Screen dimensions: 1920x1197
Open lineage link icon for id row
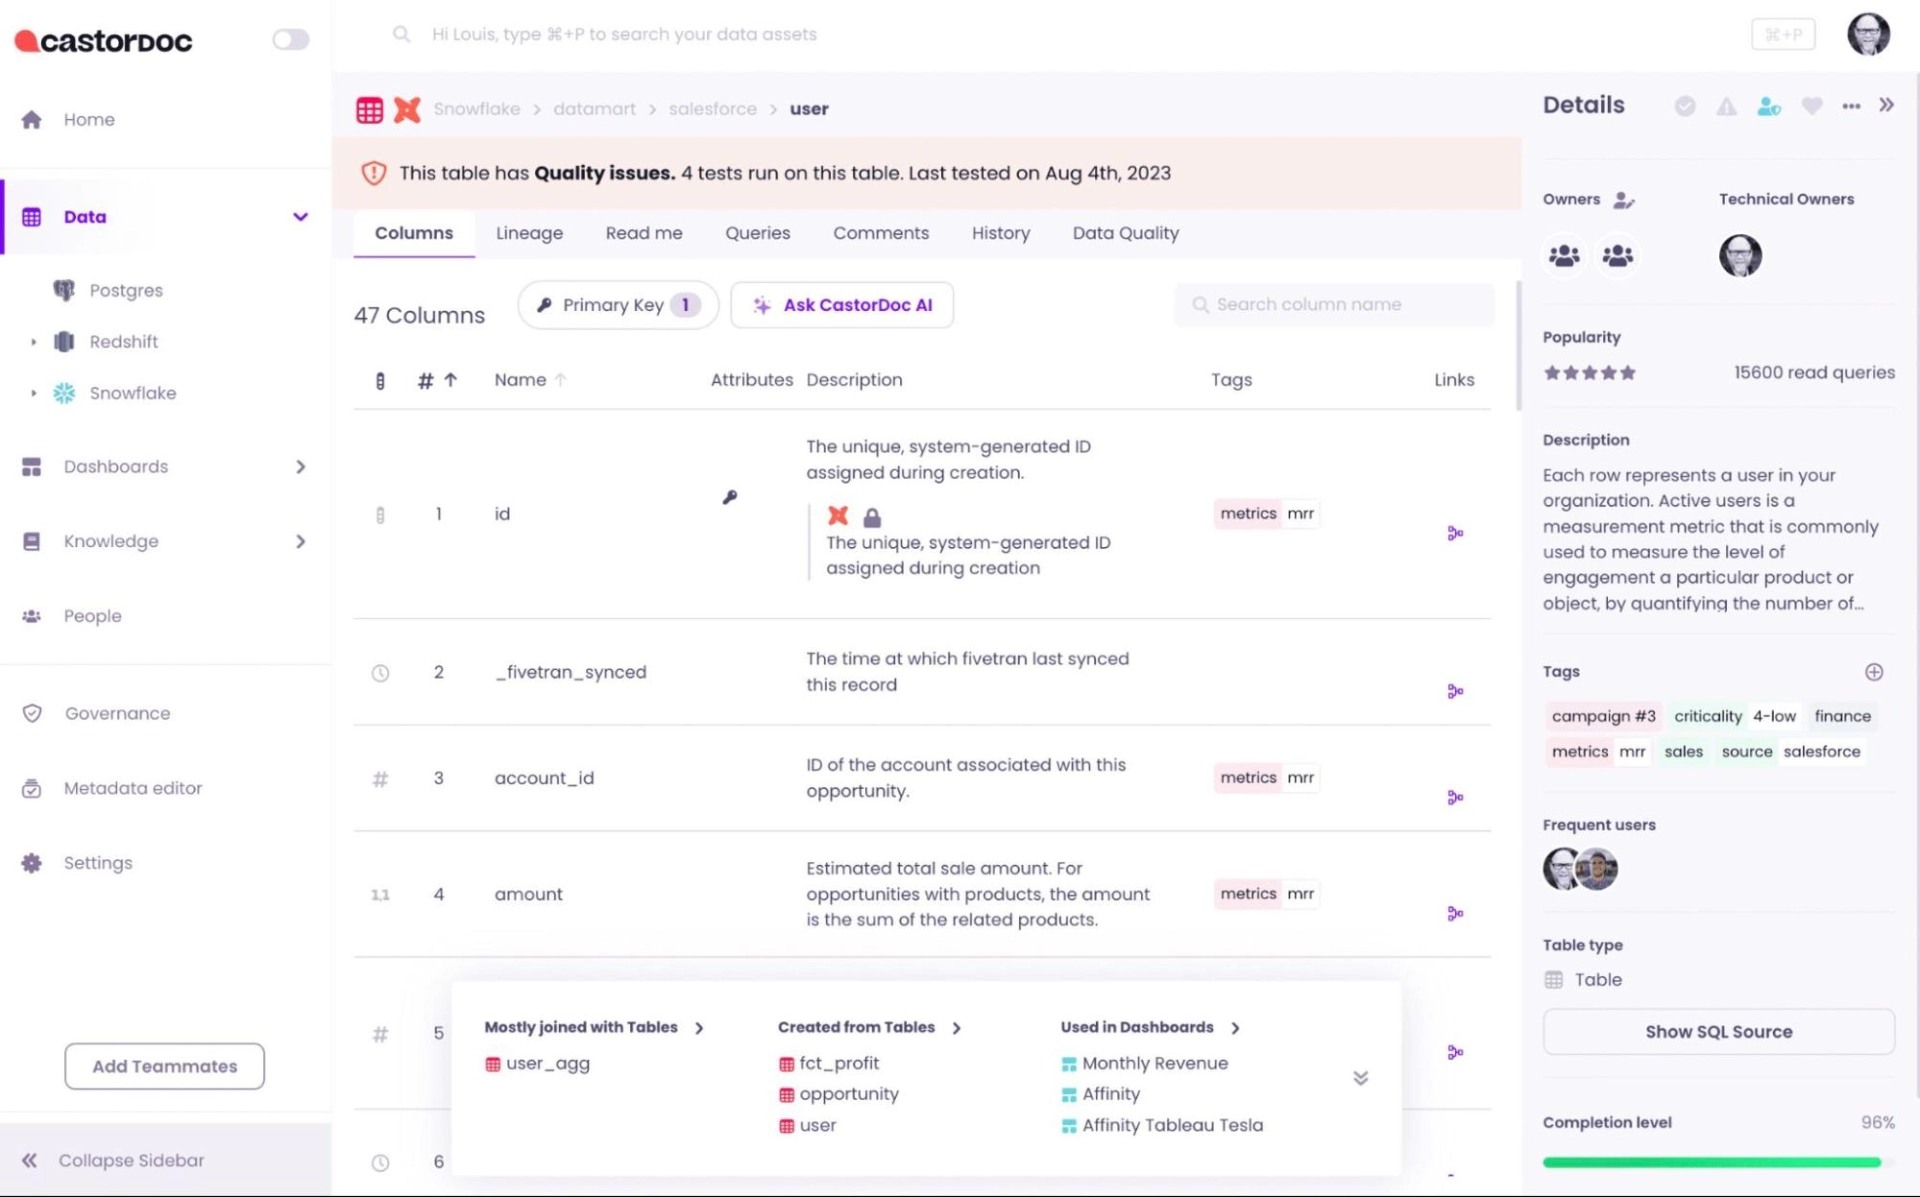point(1455,534)
